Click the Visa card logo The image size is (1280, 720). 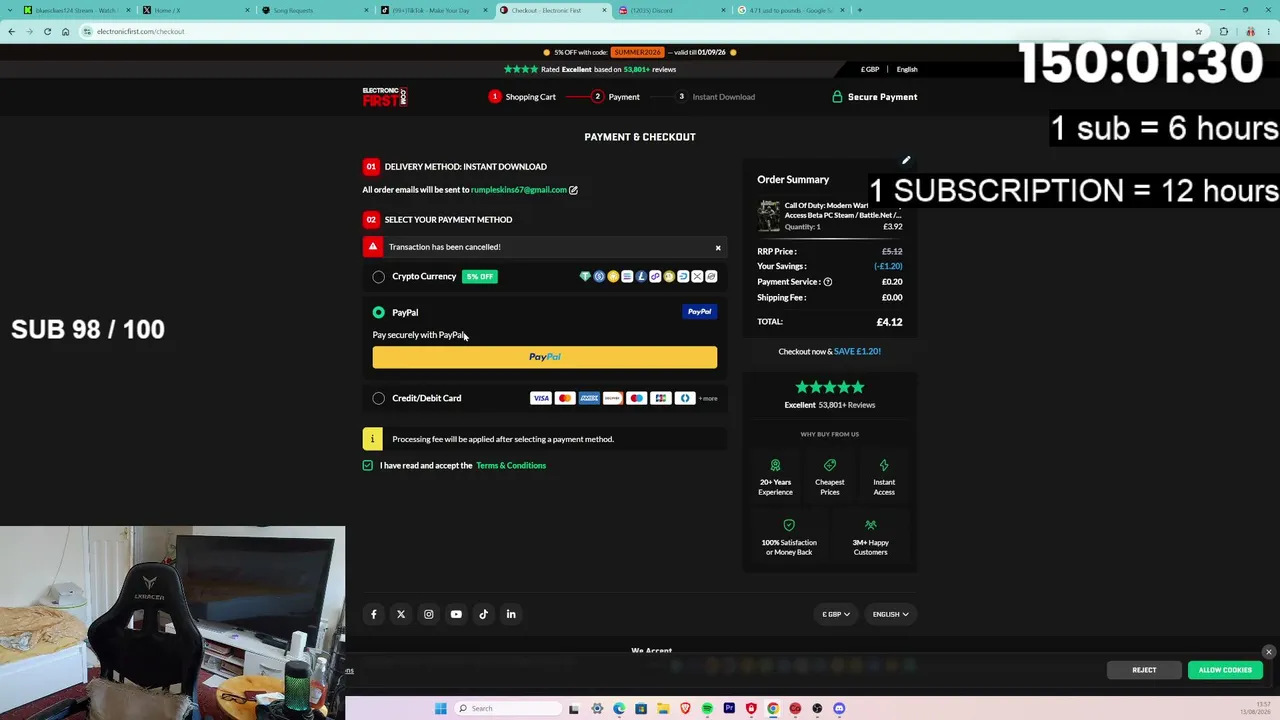click(541, 398)
